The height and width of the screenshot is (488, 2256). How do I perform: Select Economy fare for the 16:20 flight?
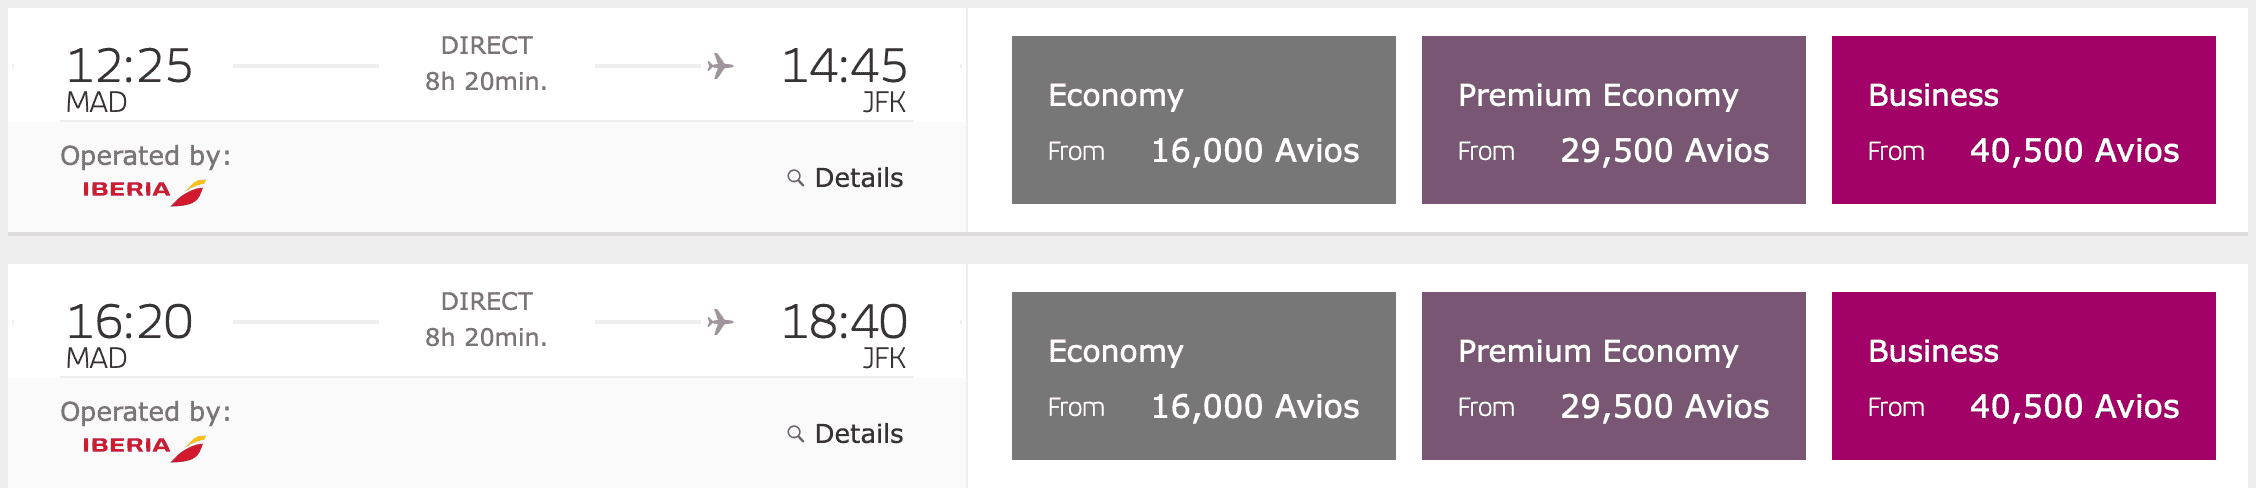click(x=1203, y=376)
